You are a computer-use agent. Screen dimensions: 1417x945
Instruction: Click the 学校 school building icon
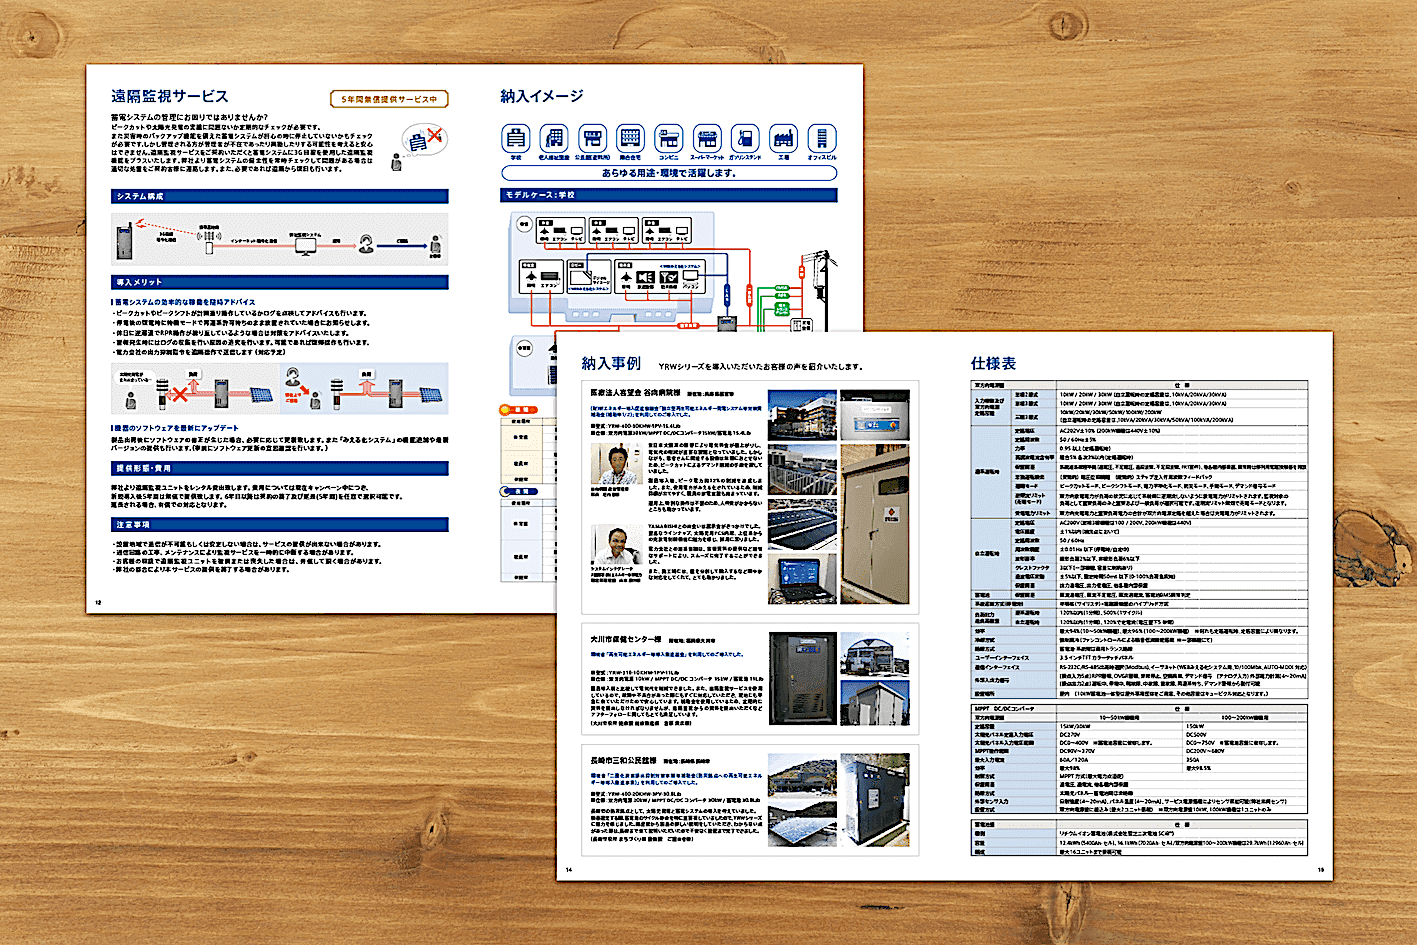pos(516,138)
